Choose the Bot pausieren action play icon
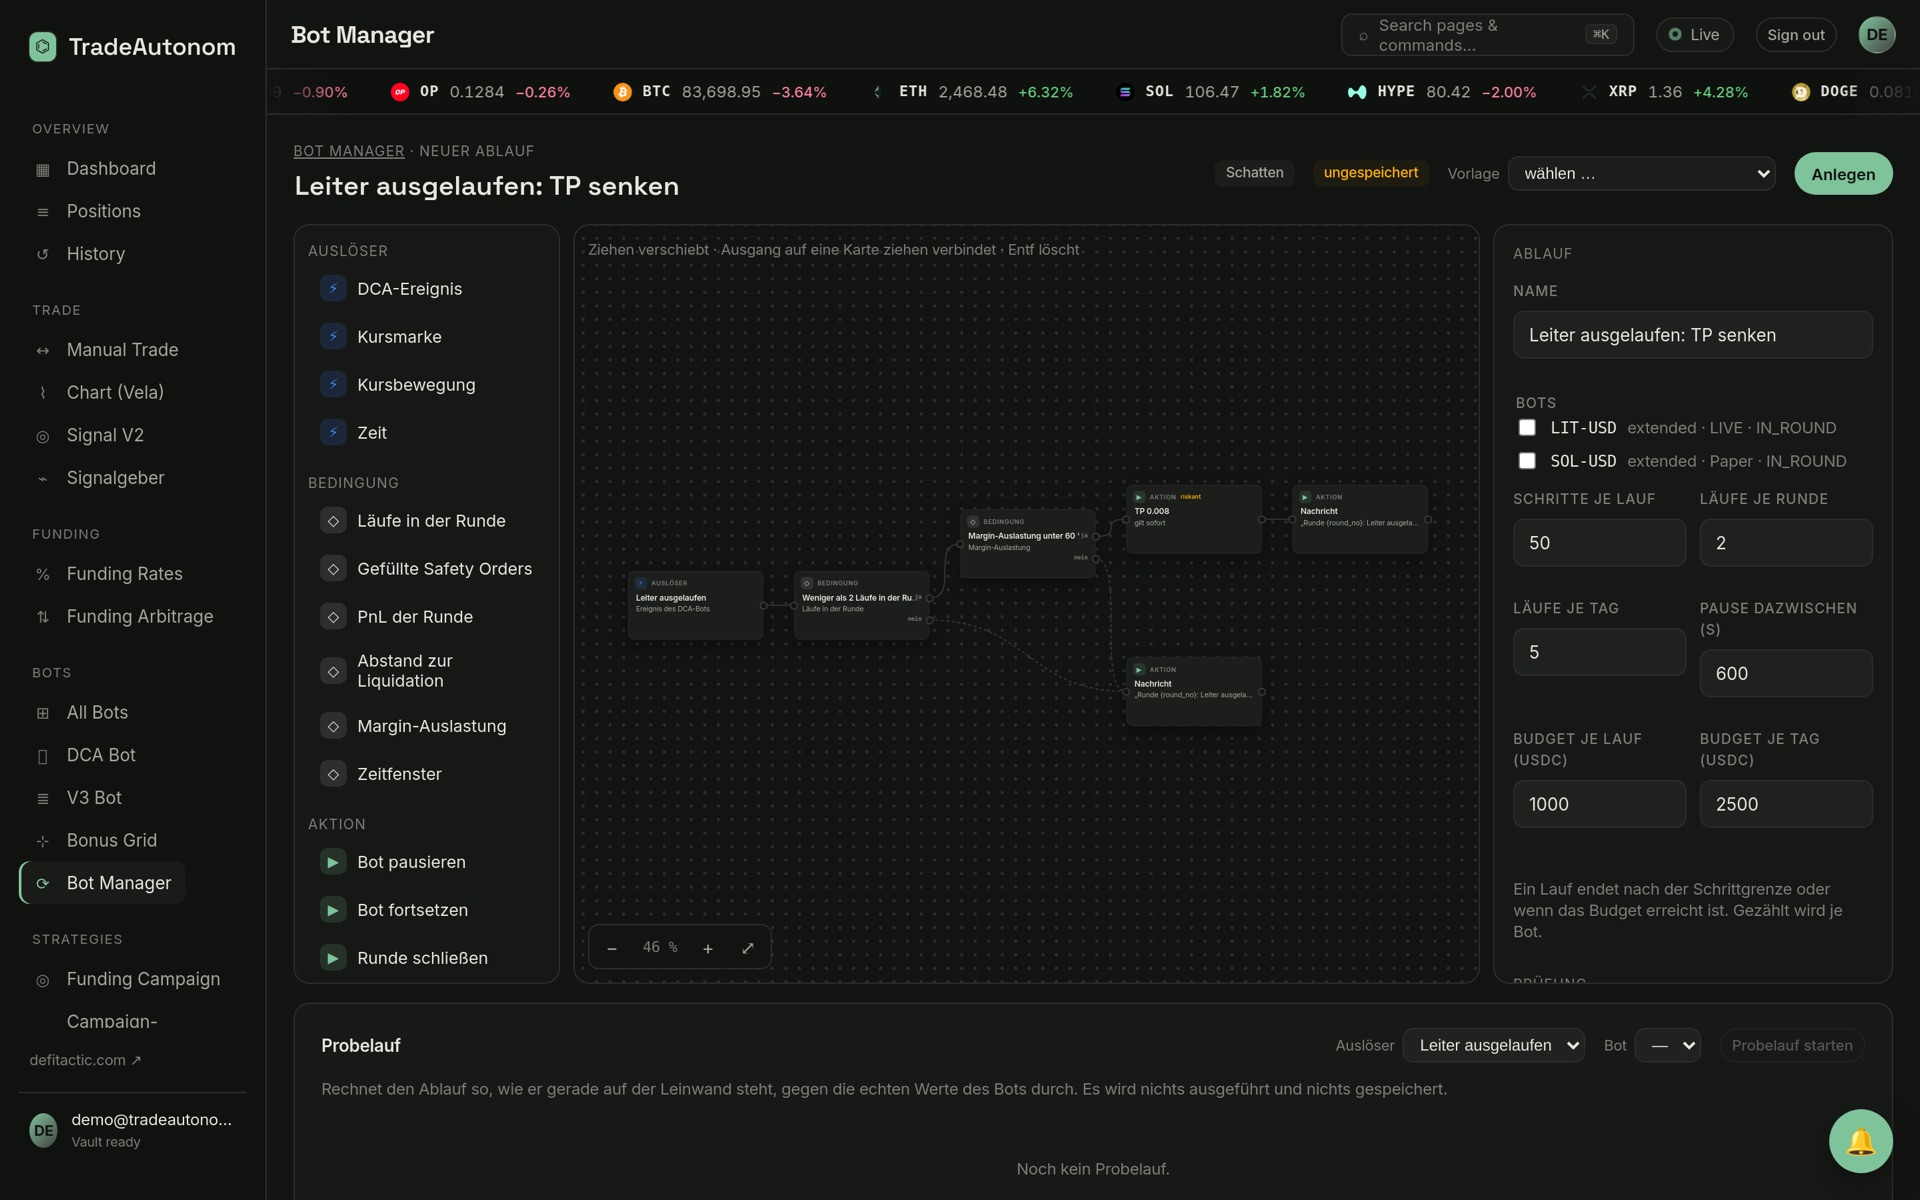The image size is (1920, 1200). (x=333, y=862)
